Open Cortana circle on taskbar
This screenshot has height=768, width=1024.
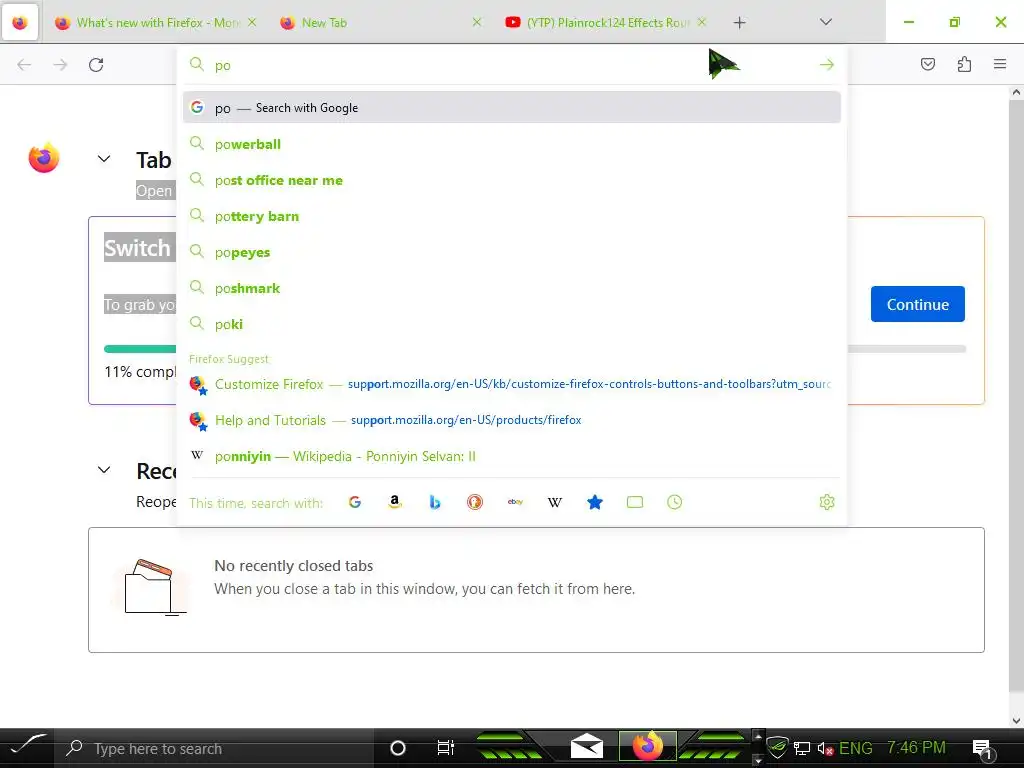[x=398, y=748]
